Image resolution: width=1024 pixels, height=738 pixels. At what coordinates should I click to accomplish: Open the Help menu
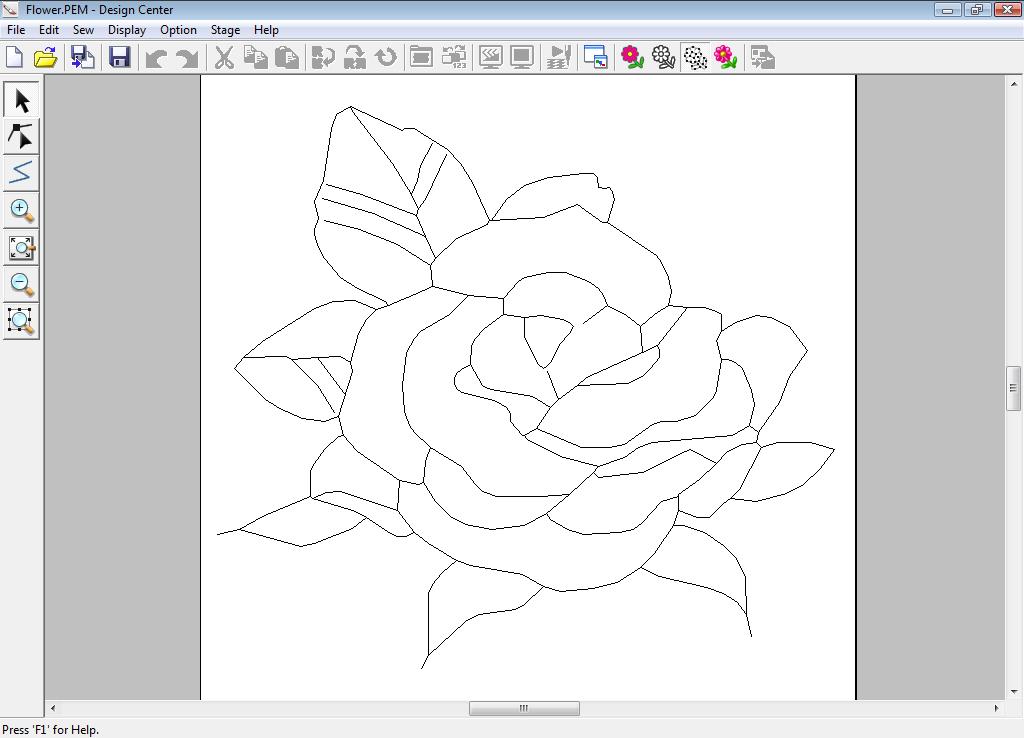tap(266, 30)
